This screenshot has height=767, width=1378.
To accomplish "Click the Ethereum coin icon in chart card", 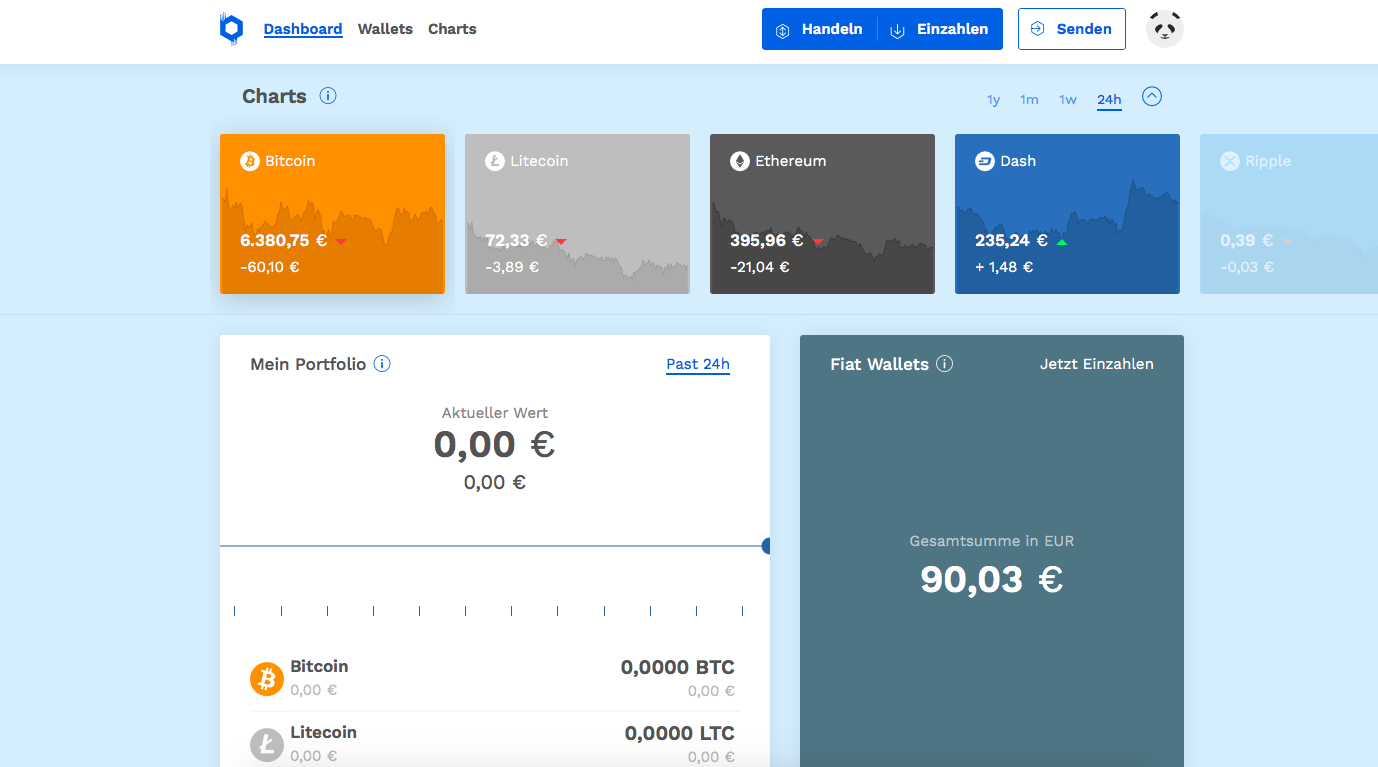I will pos(740,161).
